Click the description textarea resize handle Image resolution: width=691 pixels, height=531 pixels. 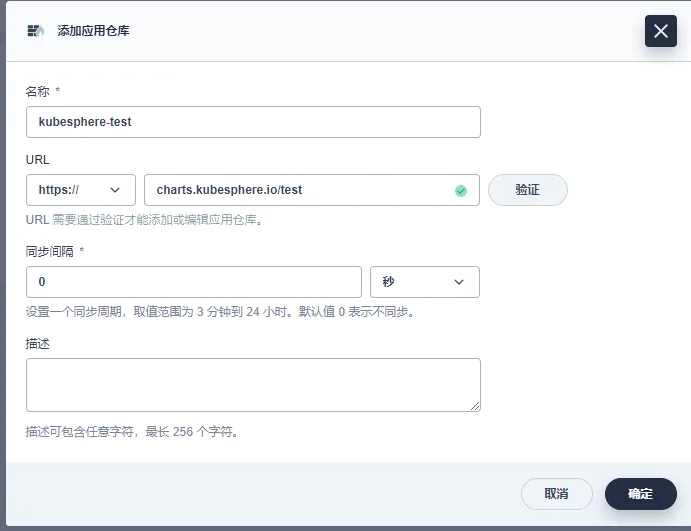pyautogui.click(x=475, y=406)
